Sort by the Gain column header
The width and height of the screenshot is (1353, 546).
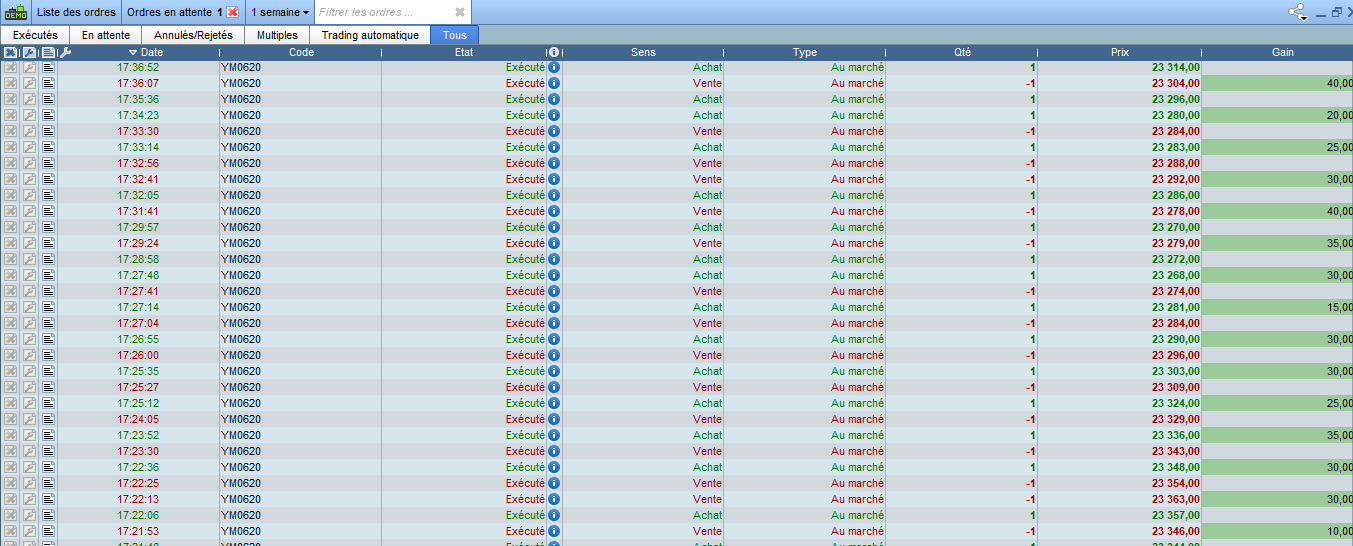pyautogui.click(x=1283, y=52)
